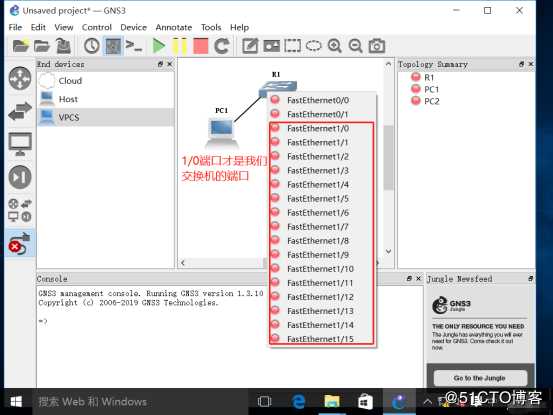Screen dimensions: 553x415
Task: Reload all devices icon
Action: 222,46
